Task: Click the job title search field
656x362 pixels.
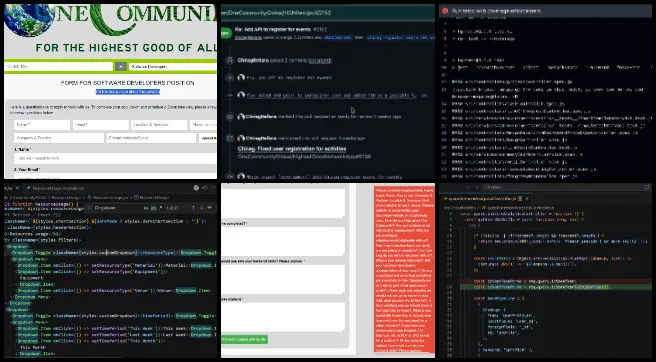Action: pos(59,67)
